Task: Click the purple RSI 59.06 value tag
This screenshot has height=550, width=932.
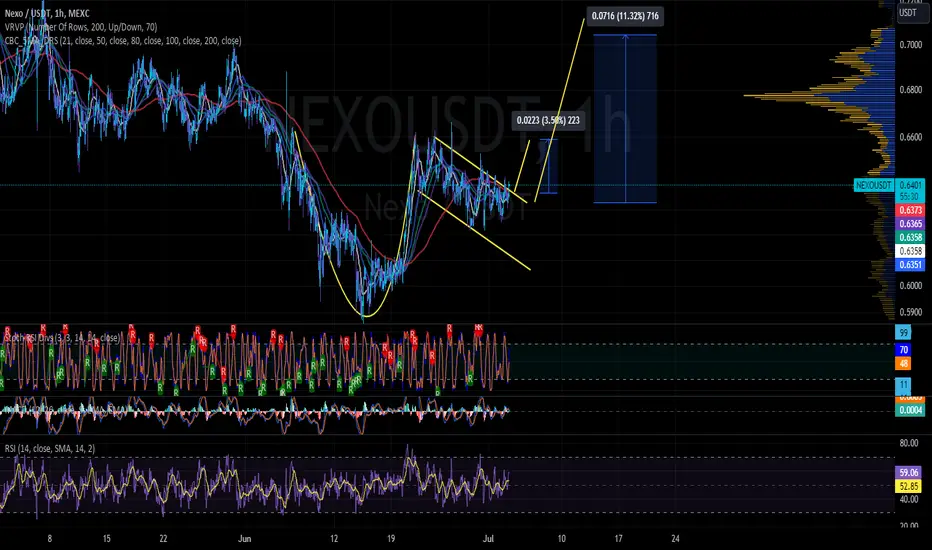Action: (x=909, y=473)
